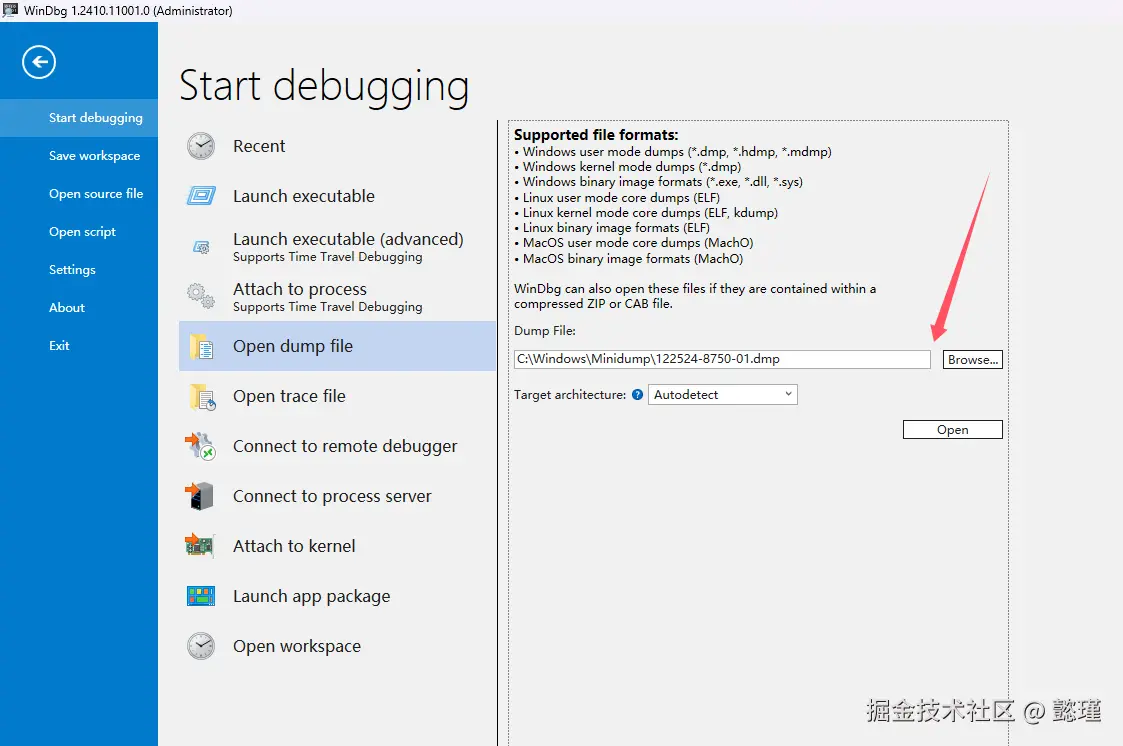Screen dimensions: 1123x746
Task: Select Launch executable (advanced) label
Action: (348, 239)
